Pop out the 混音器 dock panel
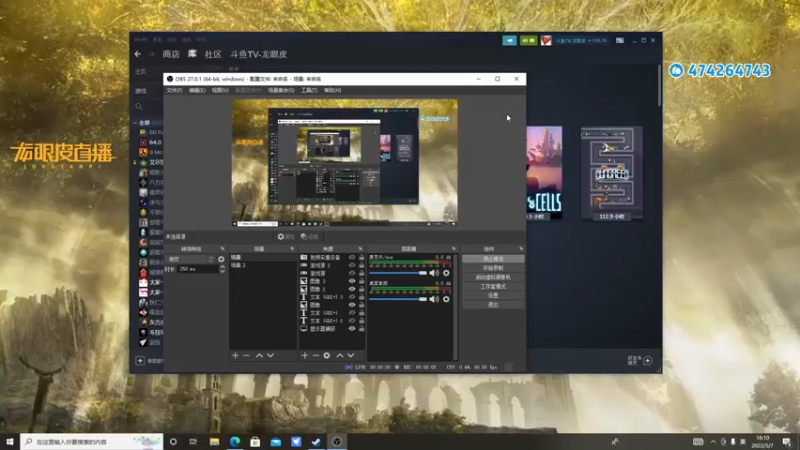This screenshot has width=800, height=450. pos(454,249)
